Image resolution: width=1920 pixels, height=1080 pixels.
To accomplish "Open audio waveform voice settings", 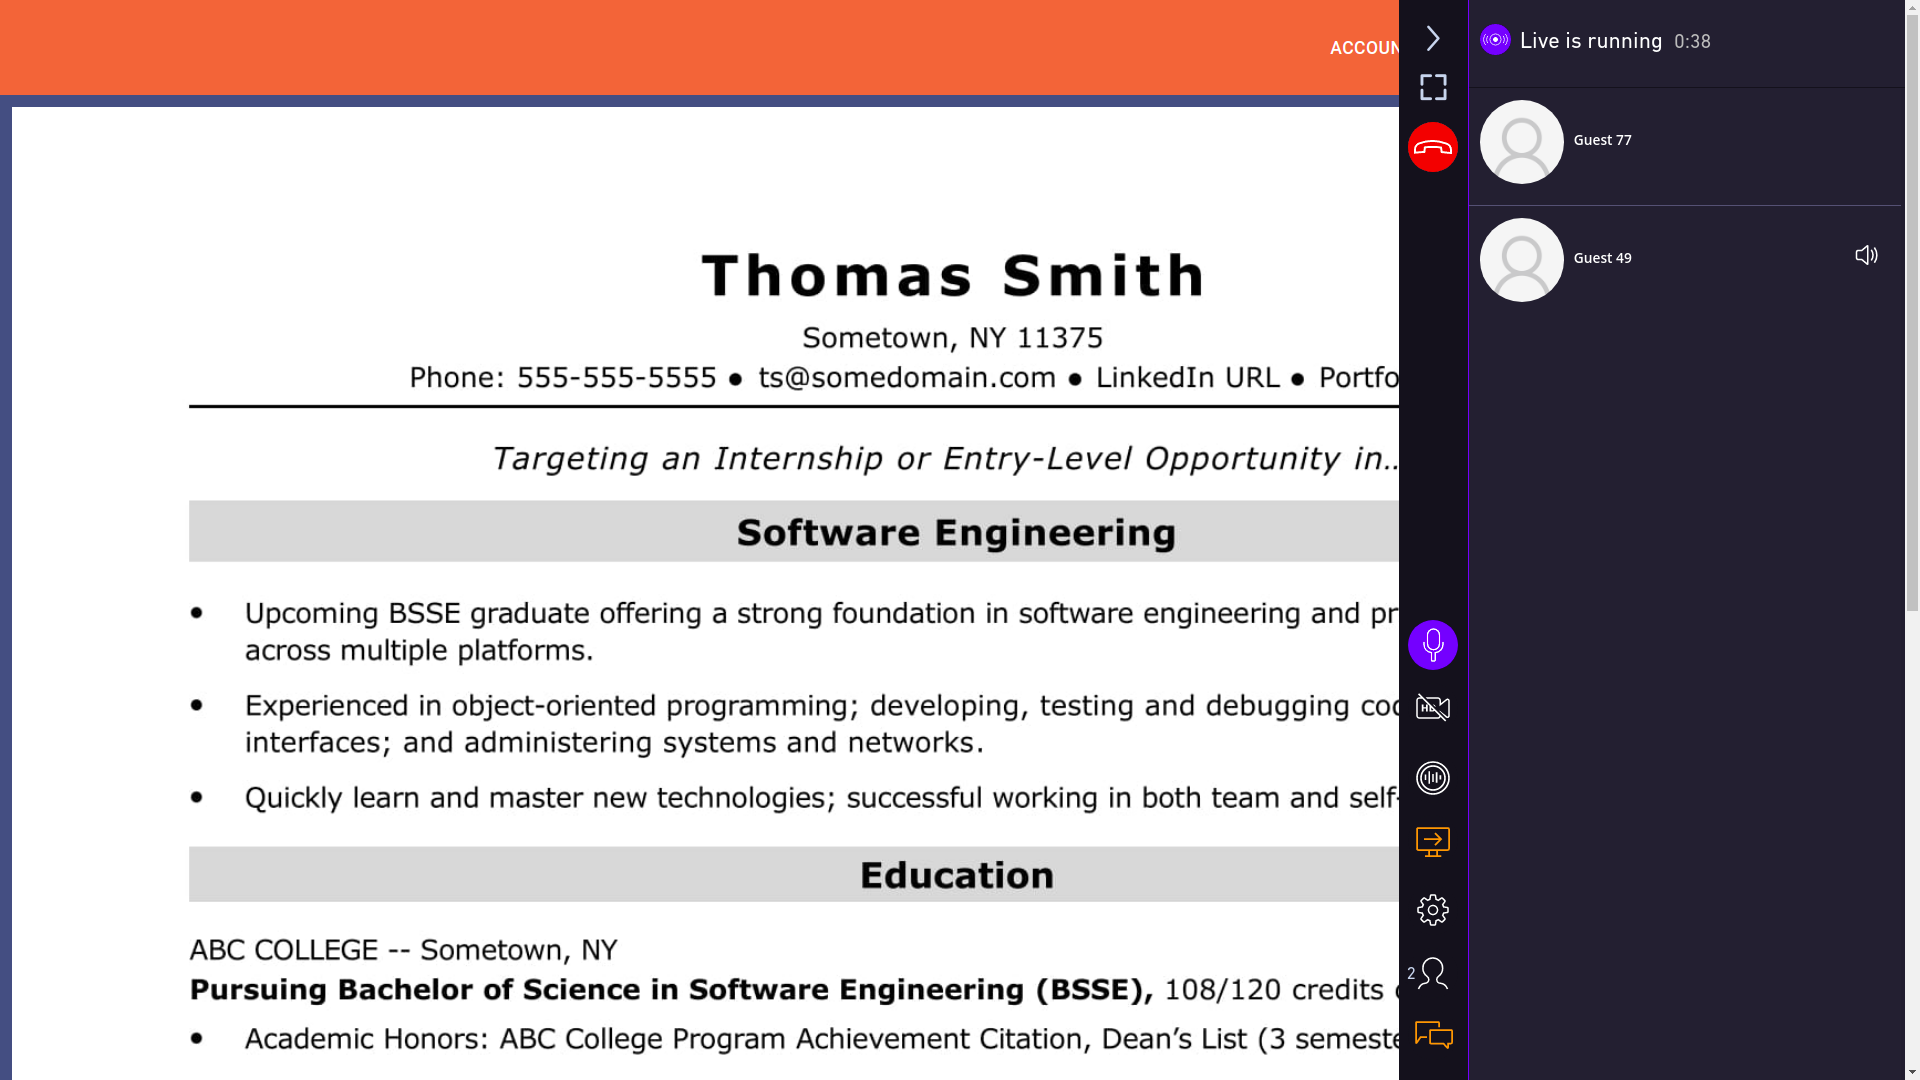I will click(x=1433, y=778).
